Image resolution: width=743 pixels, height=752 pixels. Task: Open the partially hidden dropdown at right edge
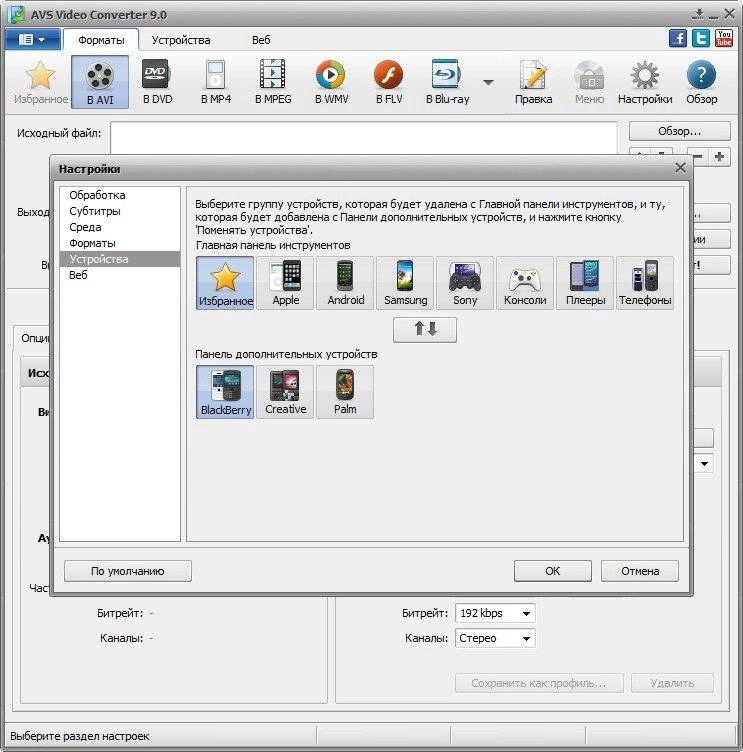[x=704, y=464]
